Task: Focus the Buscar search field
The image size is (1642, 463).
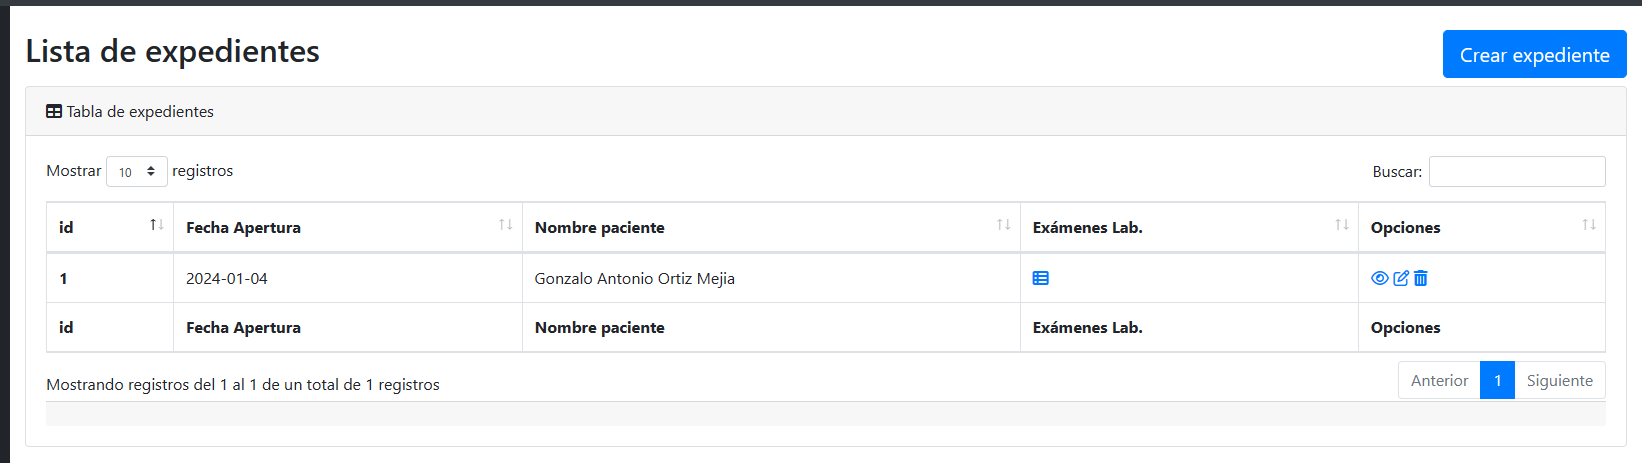Action: click(1517, 172)
